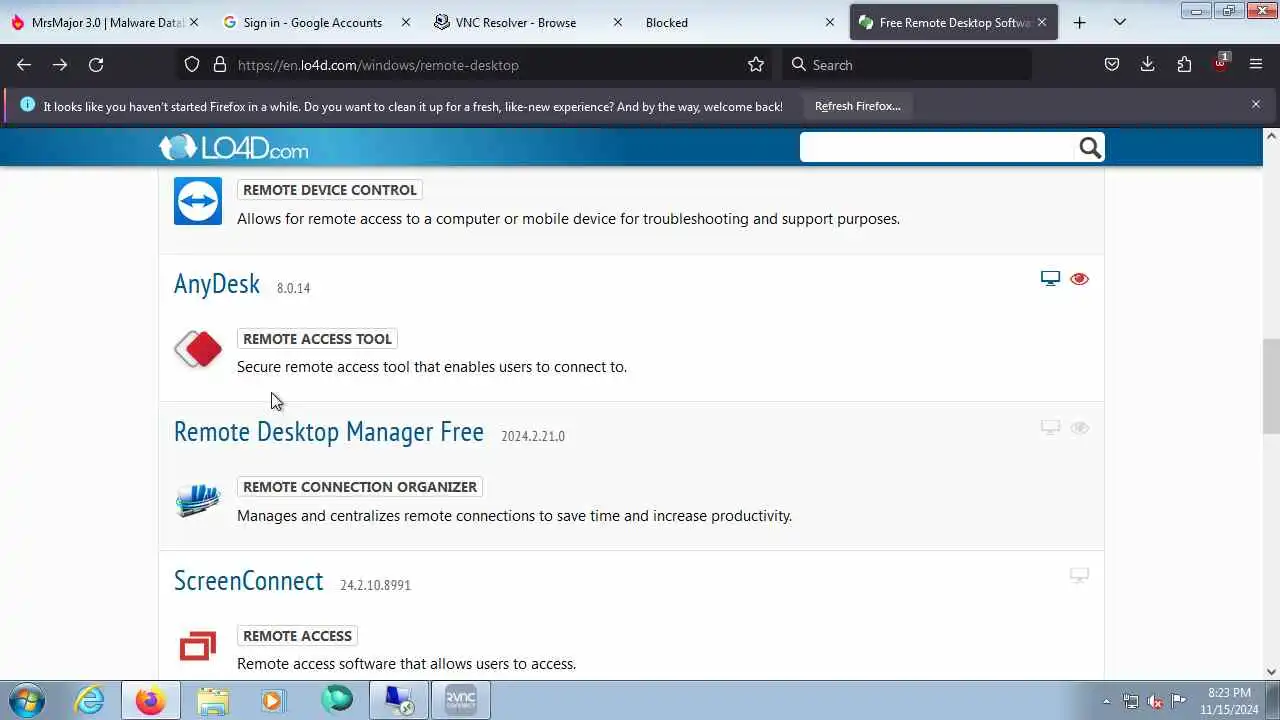The image size is (1280, 720).
Task: Toggle faded eye icon beside Remote Desktop Manager
Action: (1079, 427)
